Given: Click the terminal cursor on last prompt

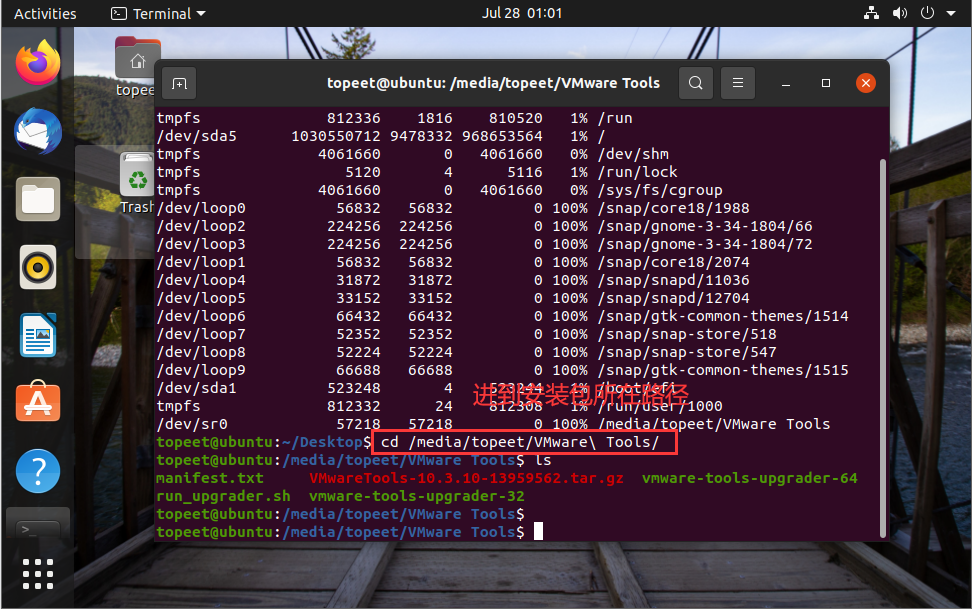Looking at the screenshot, I should (538, 531).
